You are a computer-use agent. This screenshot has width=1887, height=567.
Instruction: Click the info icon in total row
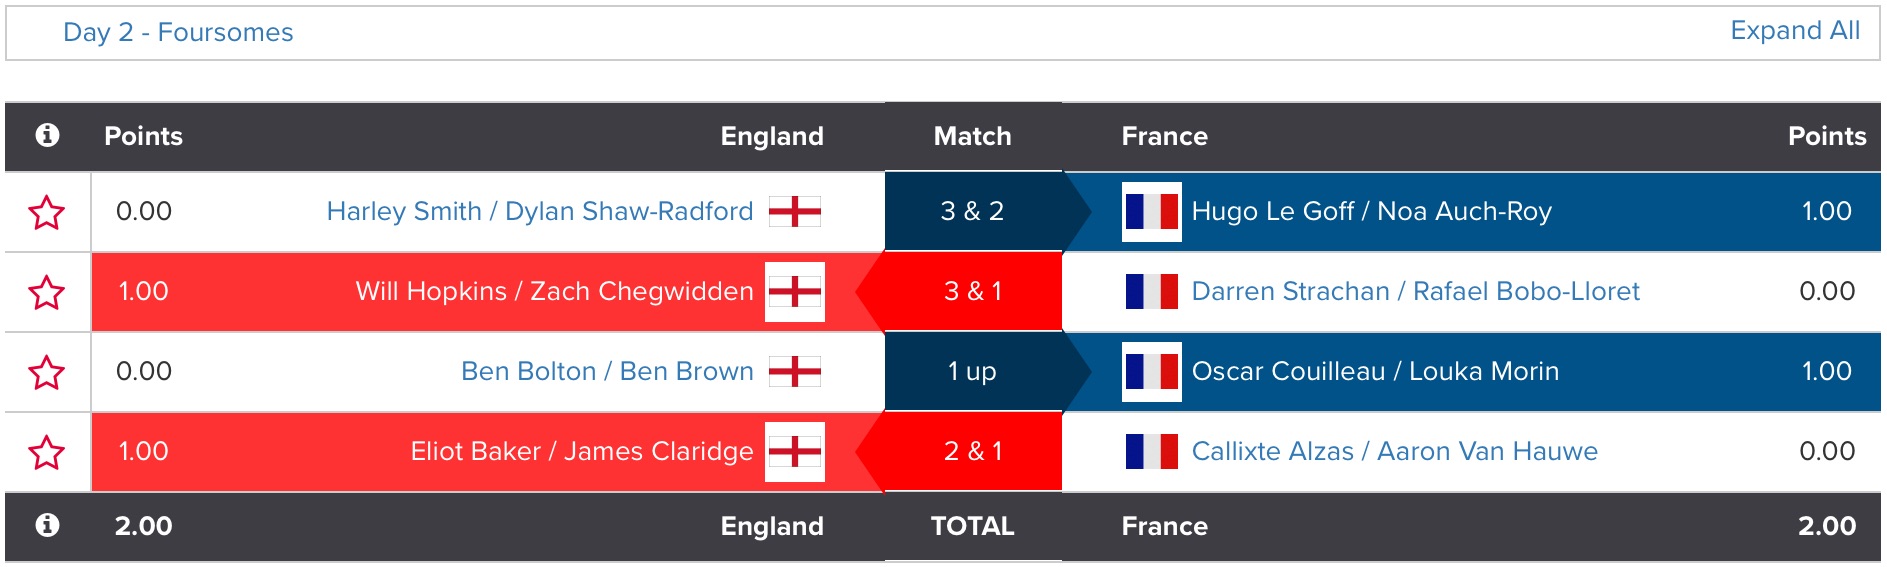click(x=47, y=525)
